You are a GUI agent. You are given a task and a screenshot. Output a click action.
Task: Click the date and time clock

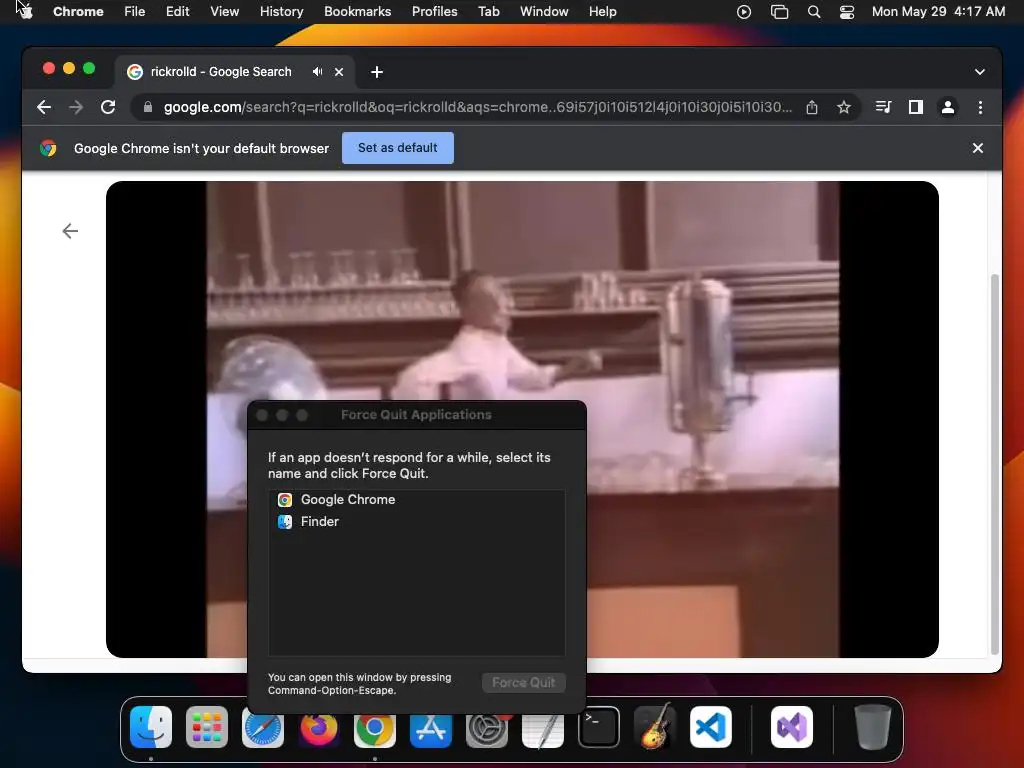point(938,11)
